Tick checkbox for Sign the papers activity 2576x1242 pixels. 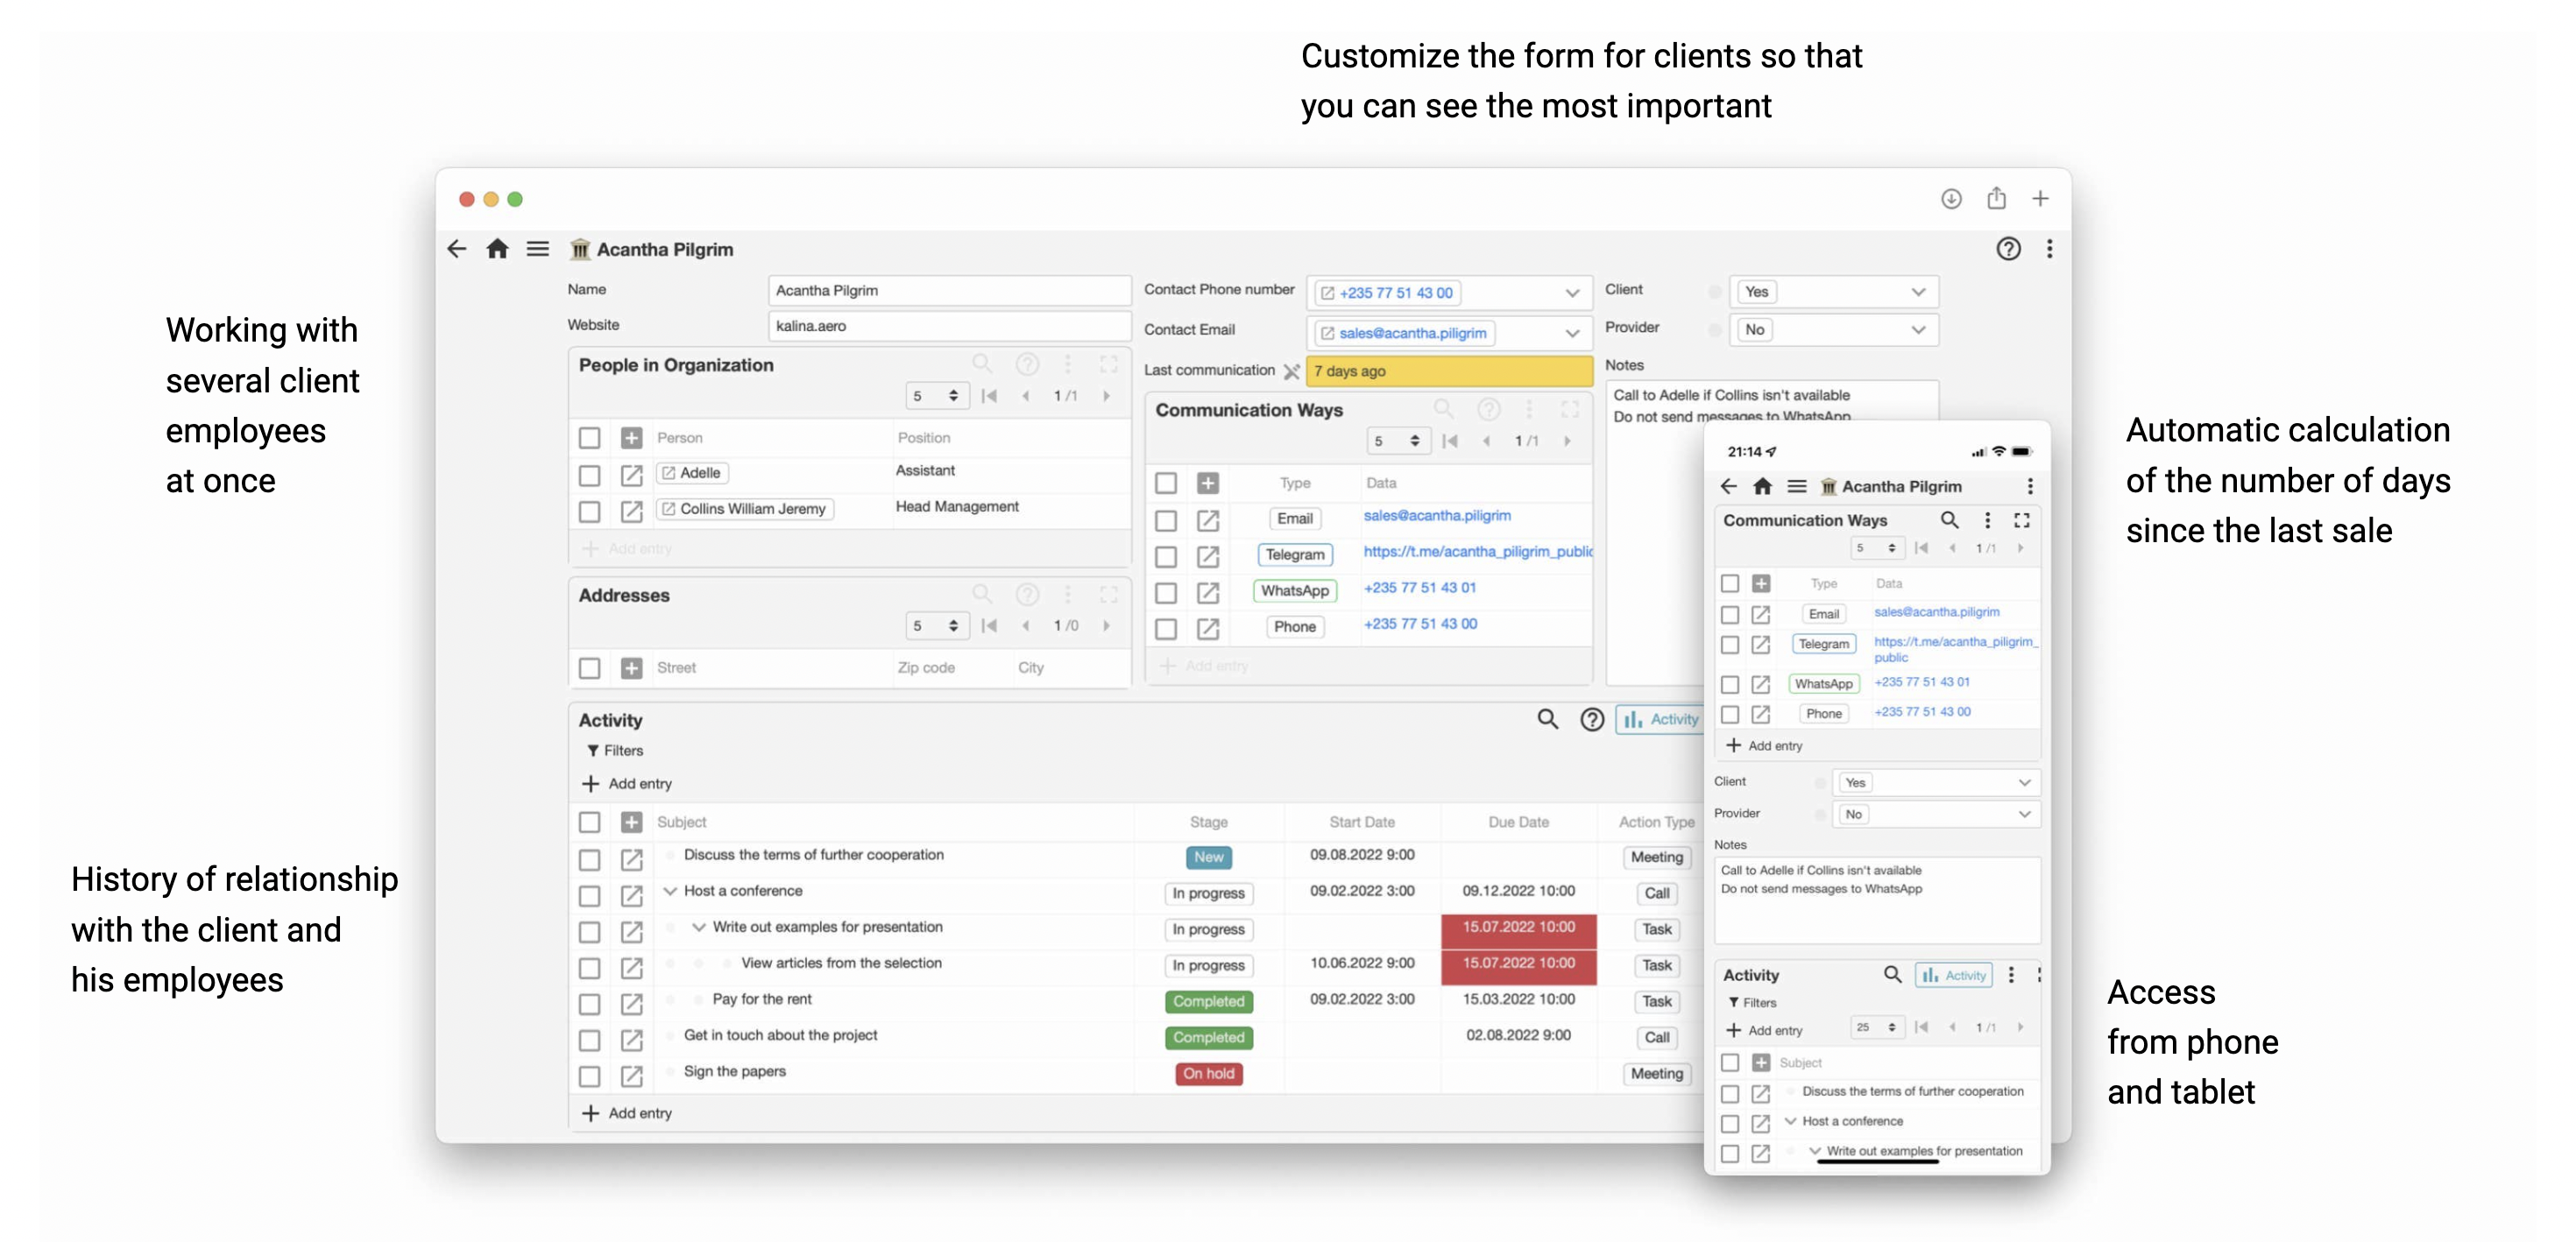pyautogui.click(x=590, y=1076)
